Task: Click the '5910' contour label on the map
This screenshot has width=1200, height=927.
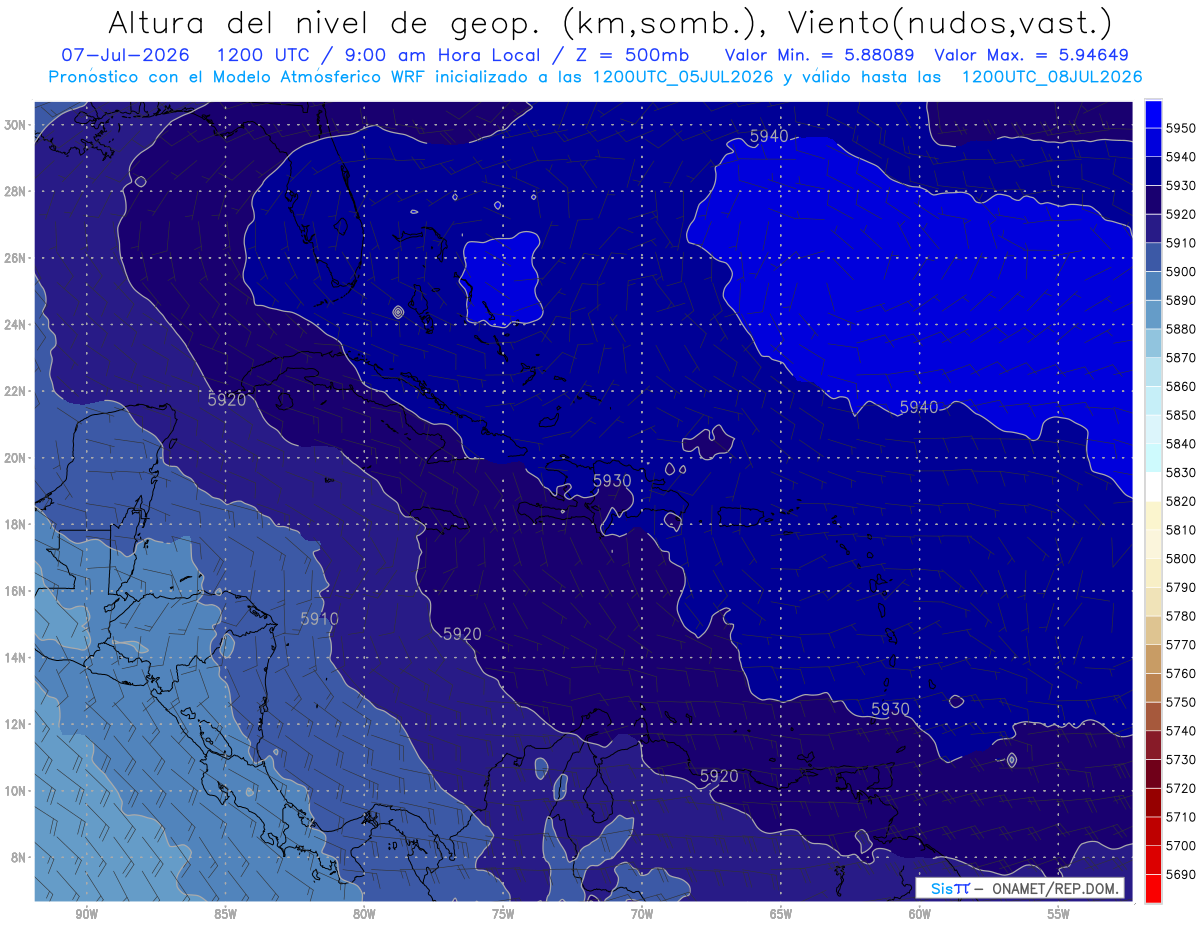Action: coord(319,620)
